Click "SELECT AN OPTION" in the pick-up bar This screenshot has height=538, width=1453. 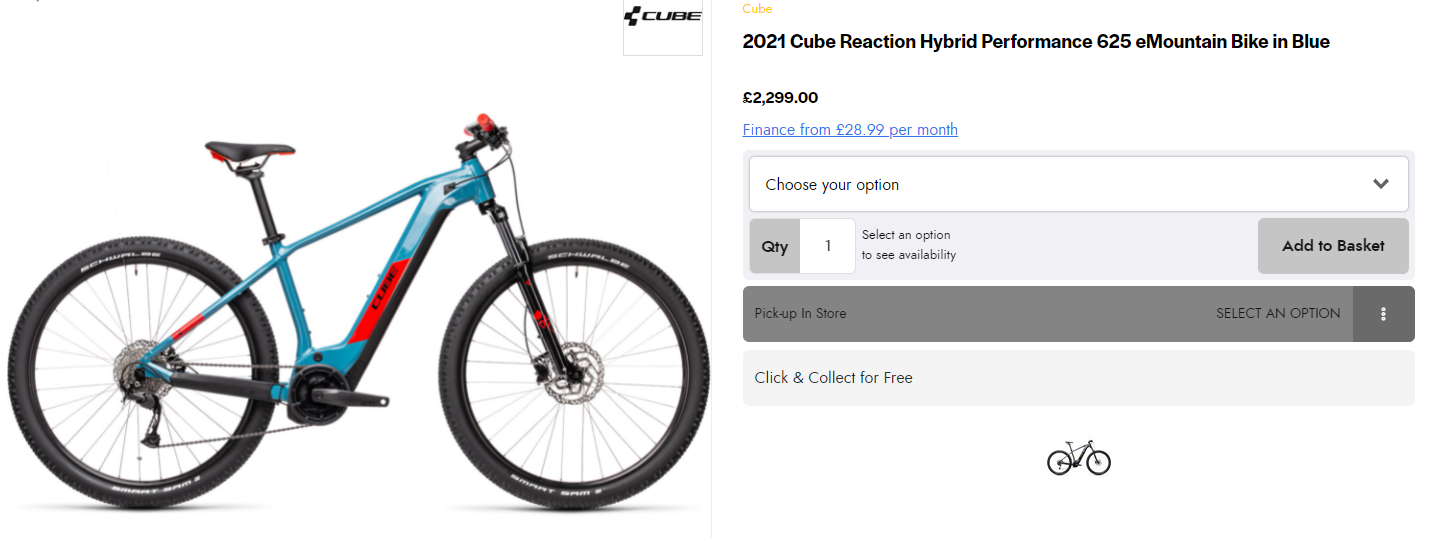1277,314
